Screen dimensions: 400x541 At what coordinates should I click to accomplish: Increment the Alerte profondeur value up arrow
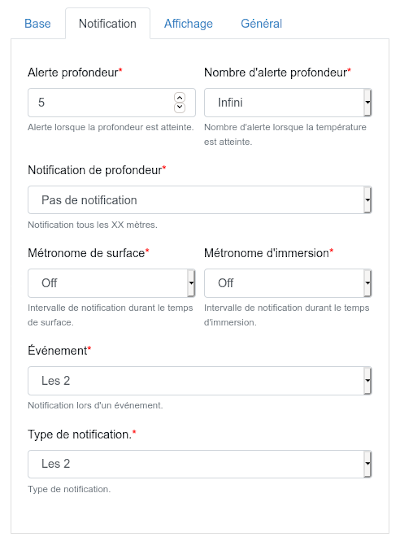click(179, 98)
